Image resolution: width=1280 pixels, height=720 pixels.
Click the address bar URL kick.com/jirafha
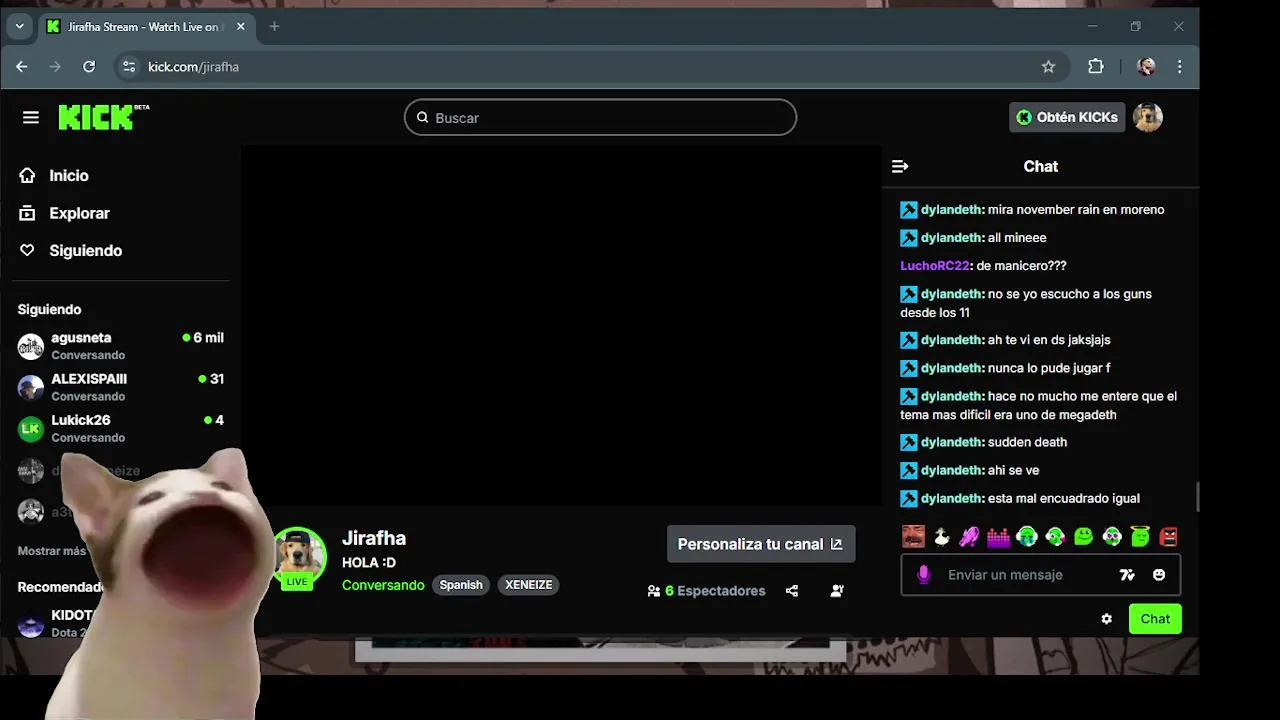(193, 67)
